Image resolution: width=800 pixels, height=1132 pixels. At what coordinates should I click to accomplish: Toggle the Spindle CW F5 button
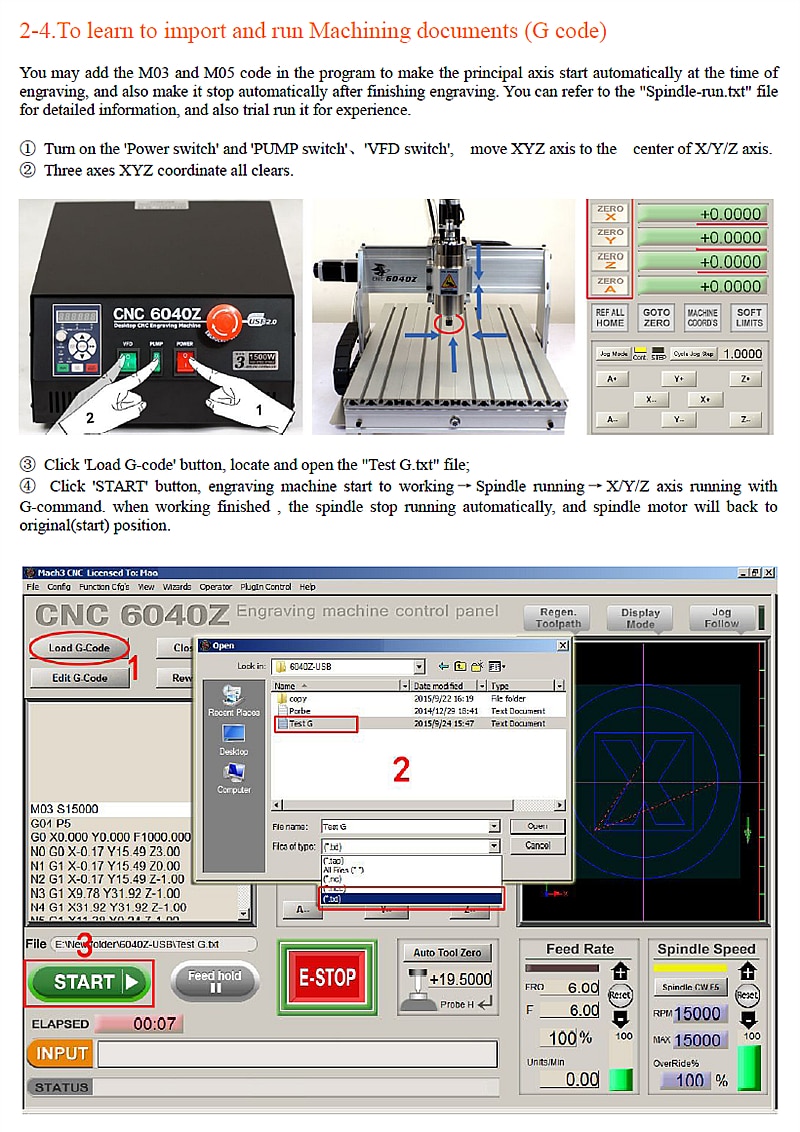tap(691, 986)
